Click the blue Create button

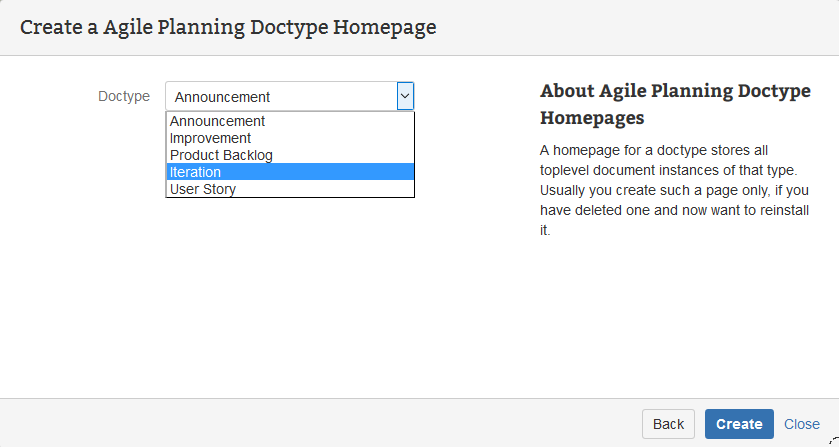739,424
